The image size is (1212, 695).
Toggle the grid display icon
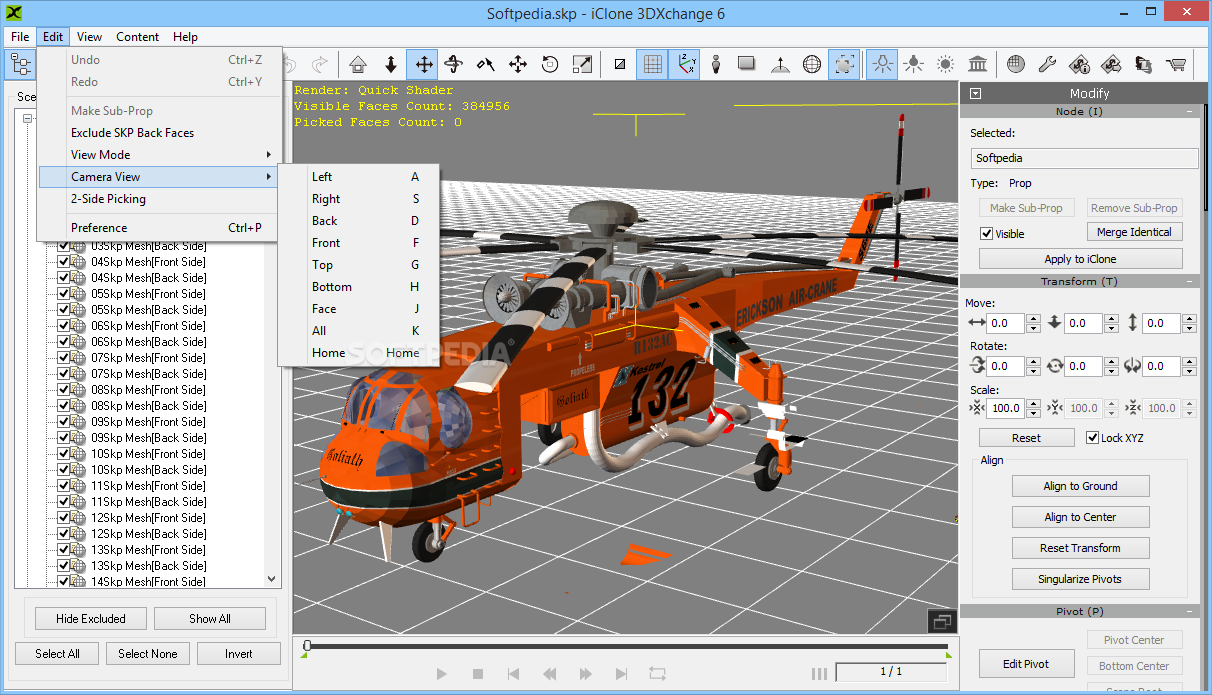[x=652, y=65]
